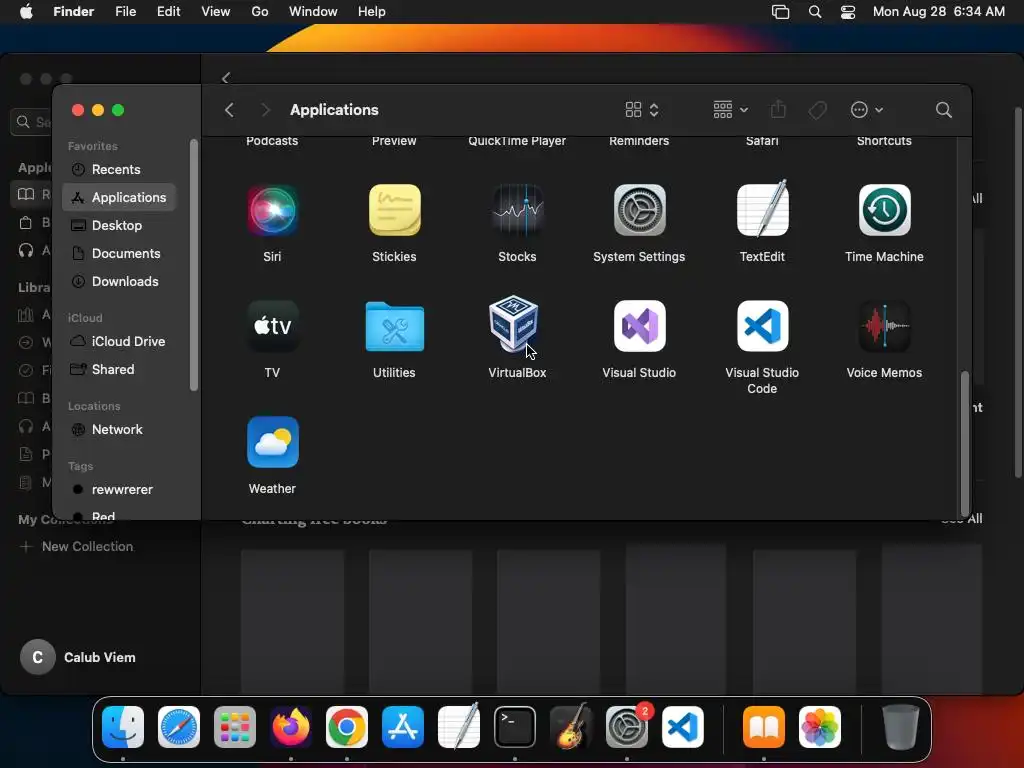Image resolution: width=1024 pixels, height=768 pixels.
Task: Click the Finder search magnifier icon
Action: [943, 110]
